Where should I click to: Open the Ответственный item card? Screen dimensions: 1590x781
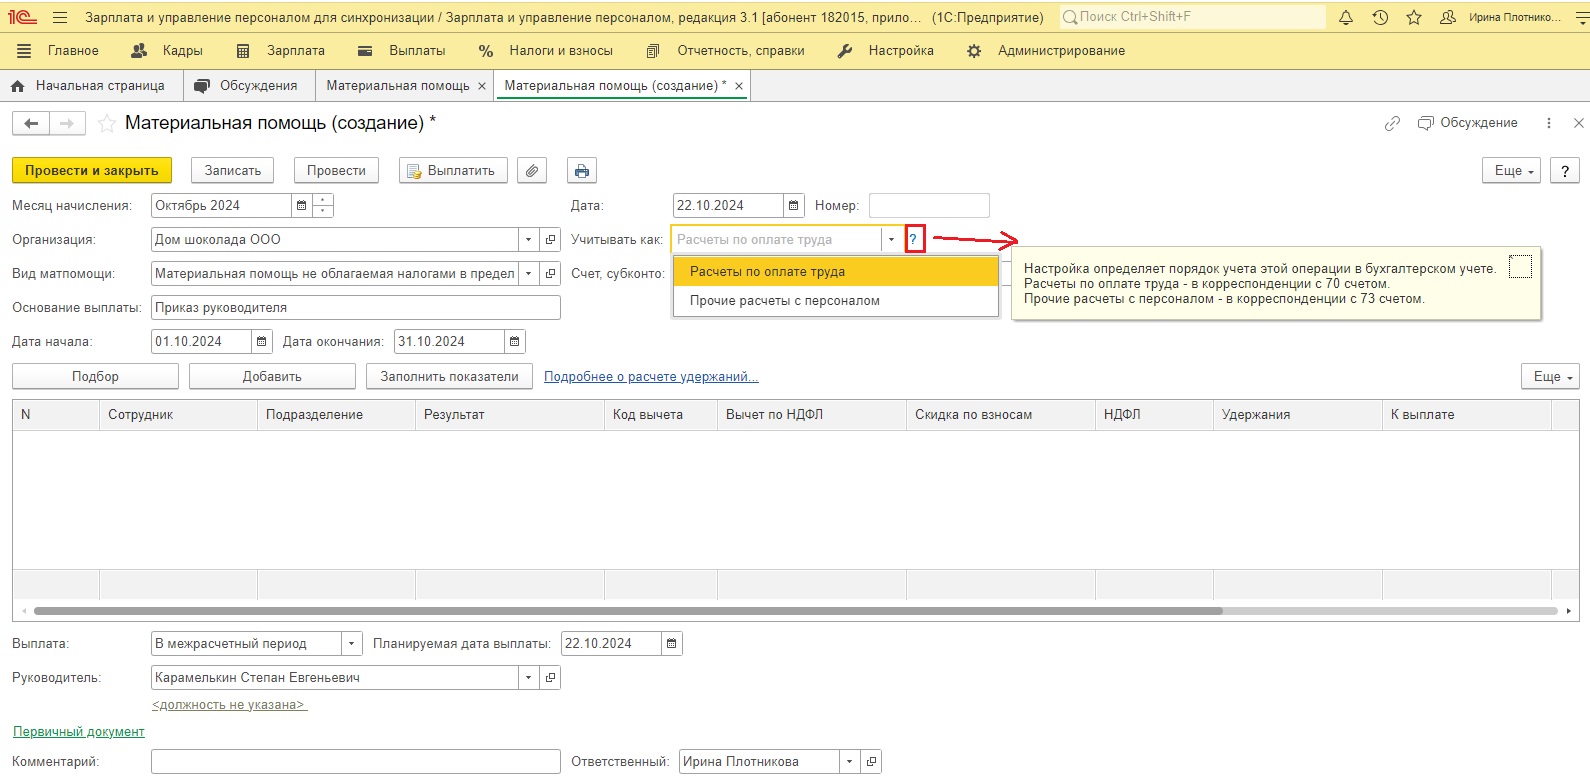click(871, 761)
